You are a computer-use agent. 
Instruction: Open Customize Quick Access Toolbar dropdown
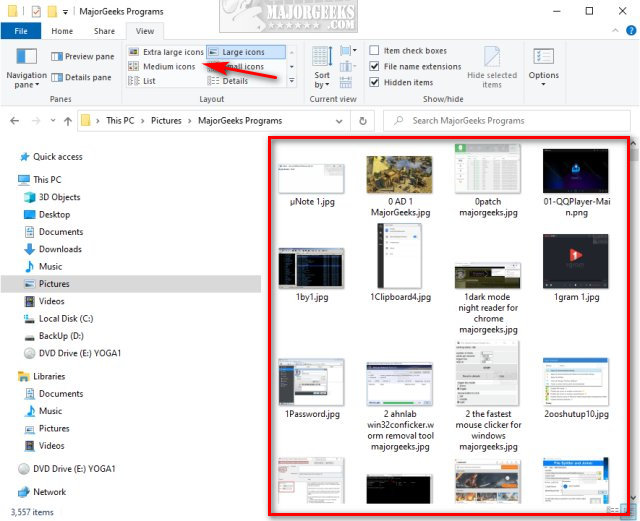65,12
